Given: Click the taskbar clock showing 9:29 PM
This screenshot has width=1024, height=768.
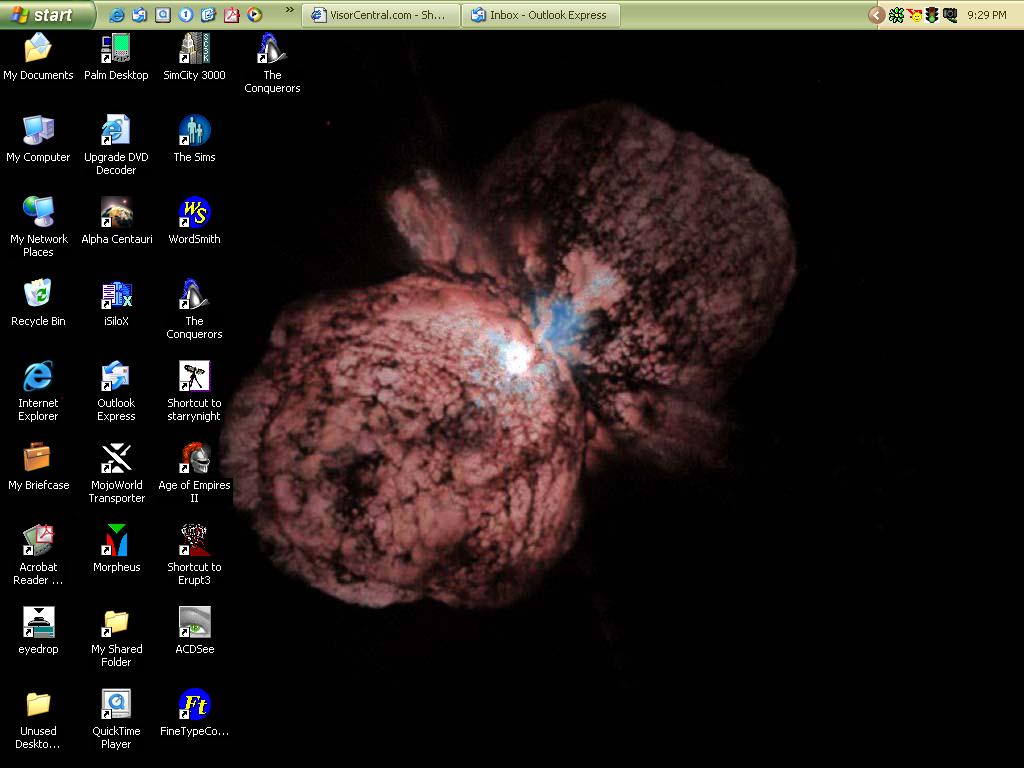Looking at the screenshot, I should click(987, 15).
